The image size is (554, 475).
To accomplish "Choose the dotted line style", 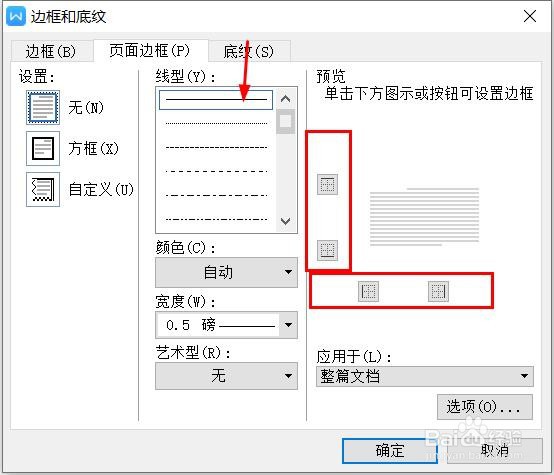I will click(x=216, y=124).
